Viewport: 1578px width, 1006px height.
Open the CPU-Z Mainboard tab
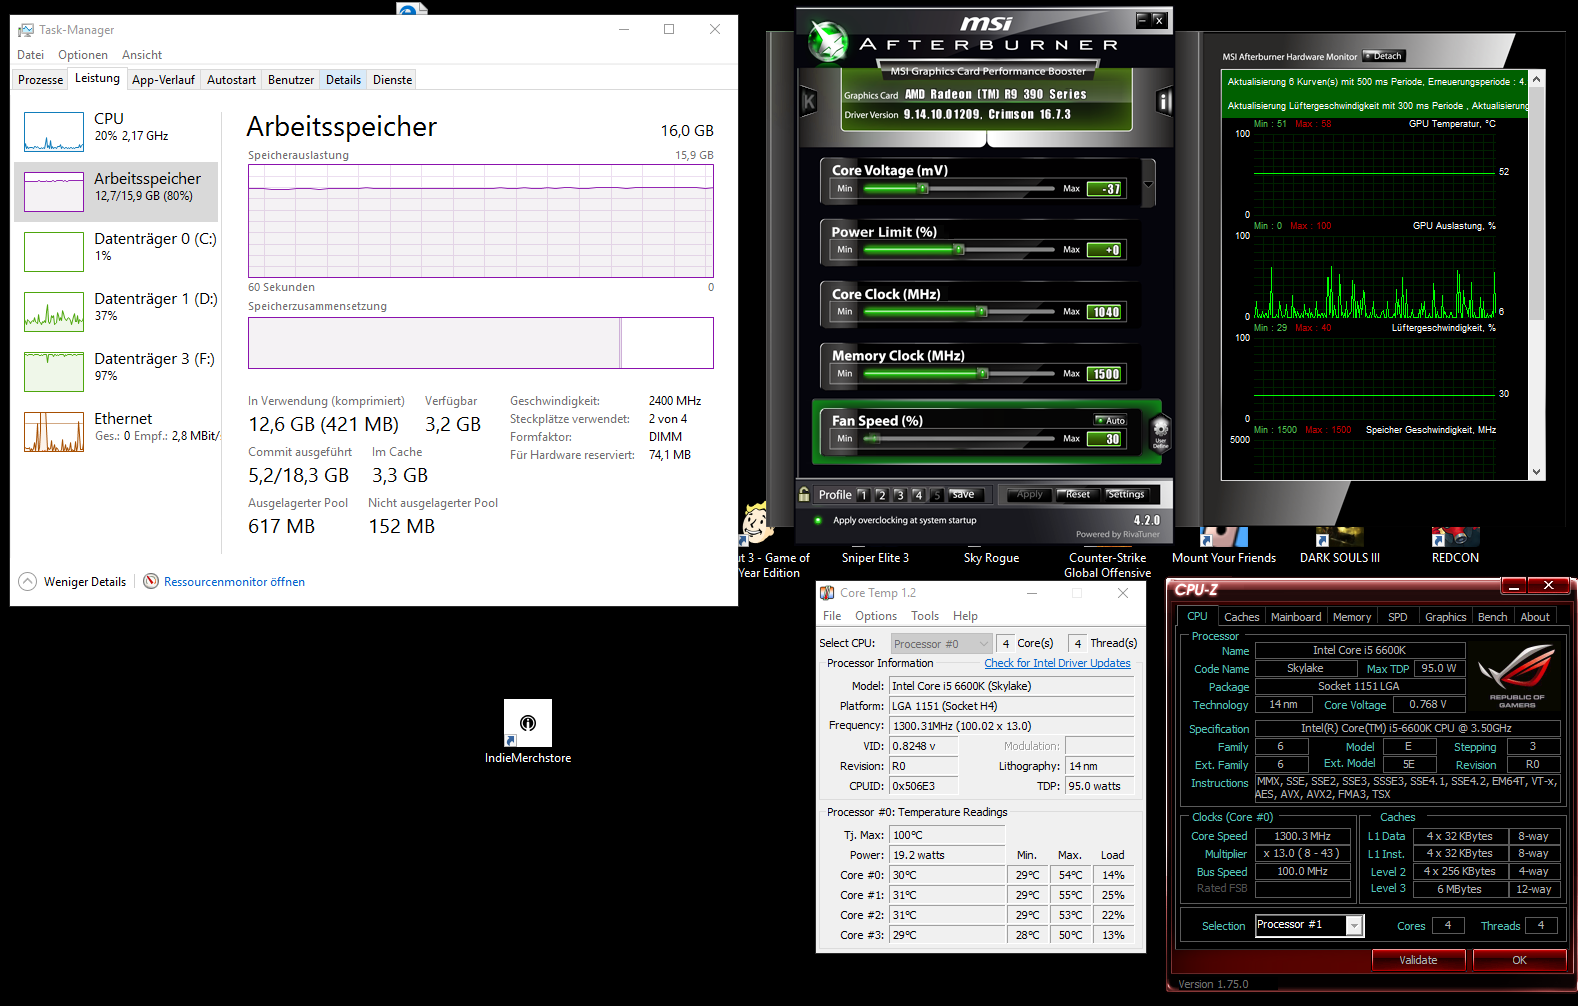(1296, 617)
